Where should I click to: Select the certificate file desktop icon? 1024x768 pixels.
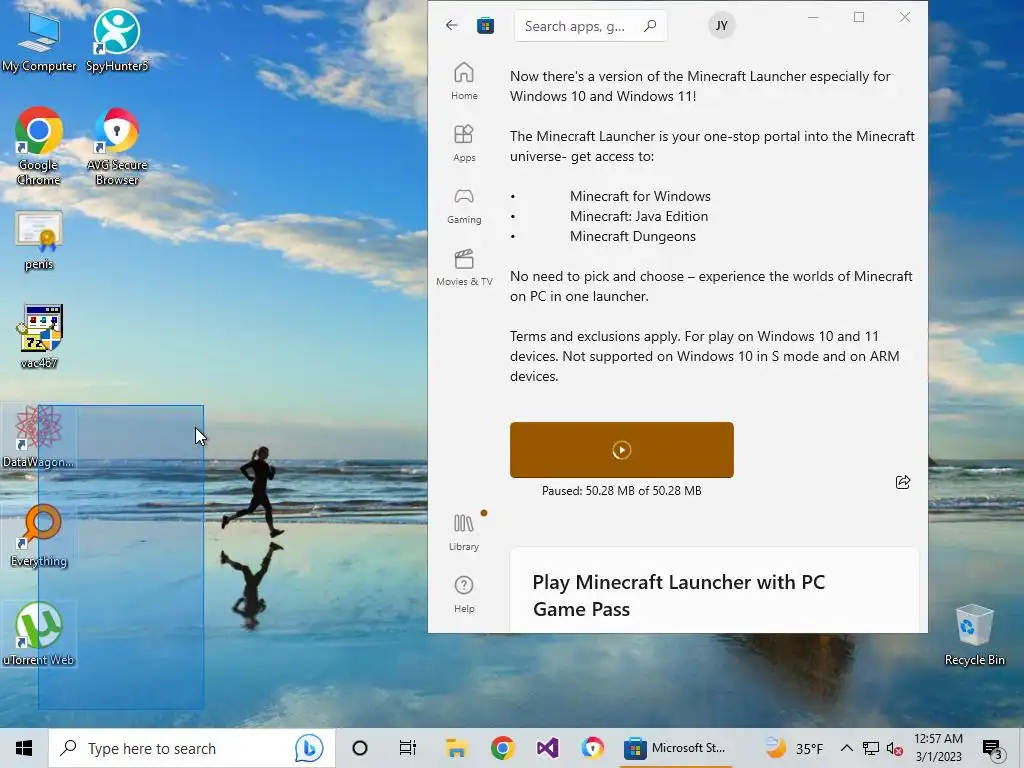click(x=39, y=240)
